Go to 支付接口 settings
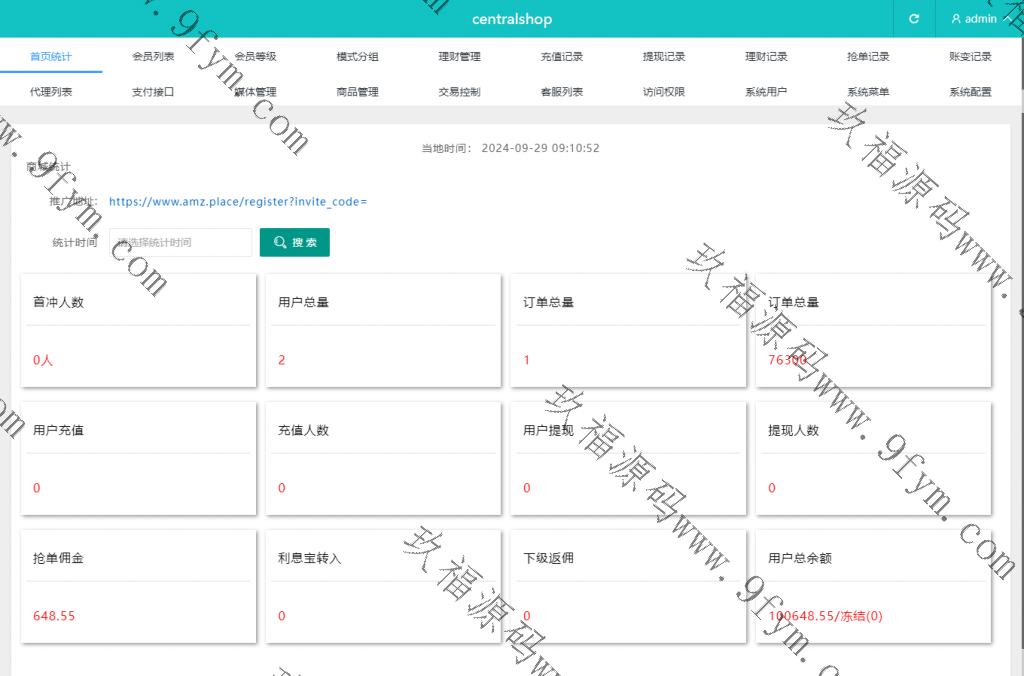 click(153, 92)
